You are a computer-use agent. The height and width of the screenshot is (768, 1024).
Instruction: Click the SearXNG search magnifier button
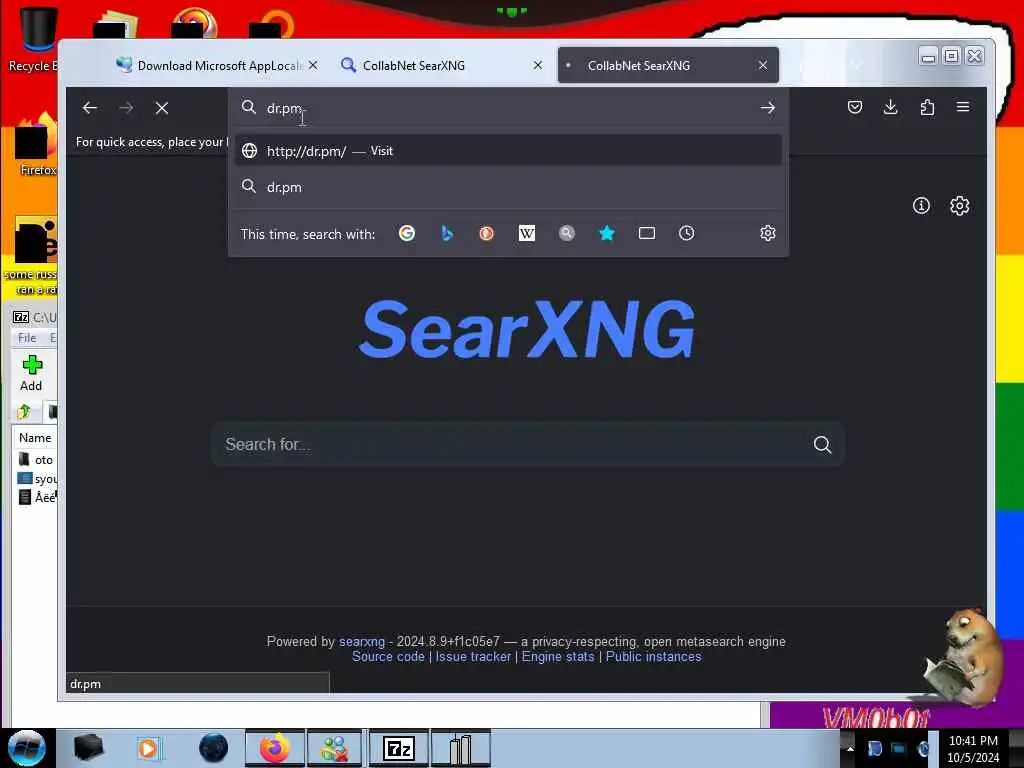pos(823,445)
